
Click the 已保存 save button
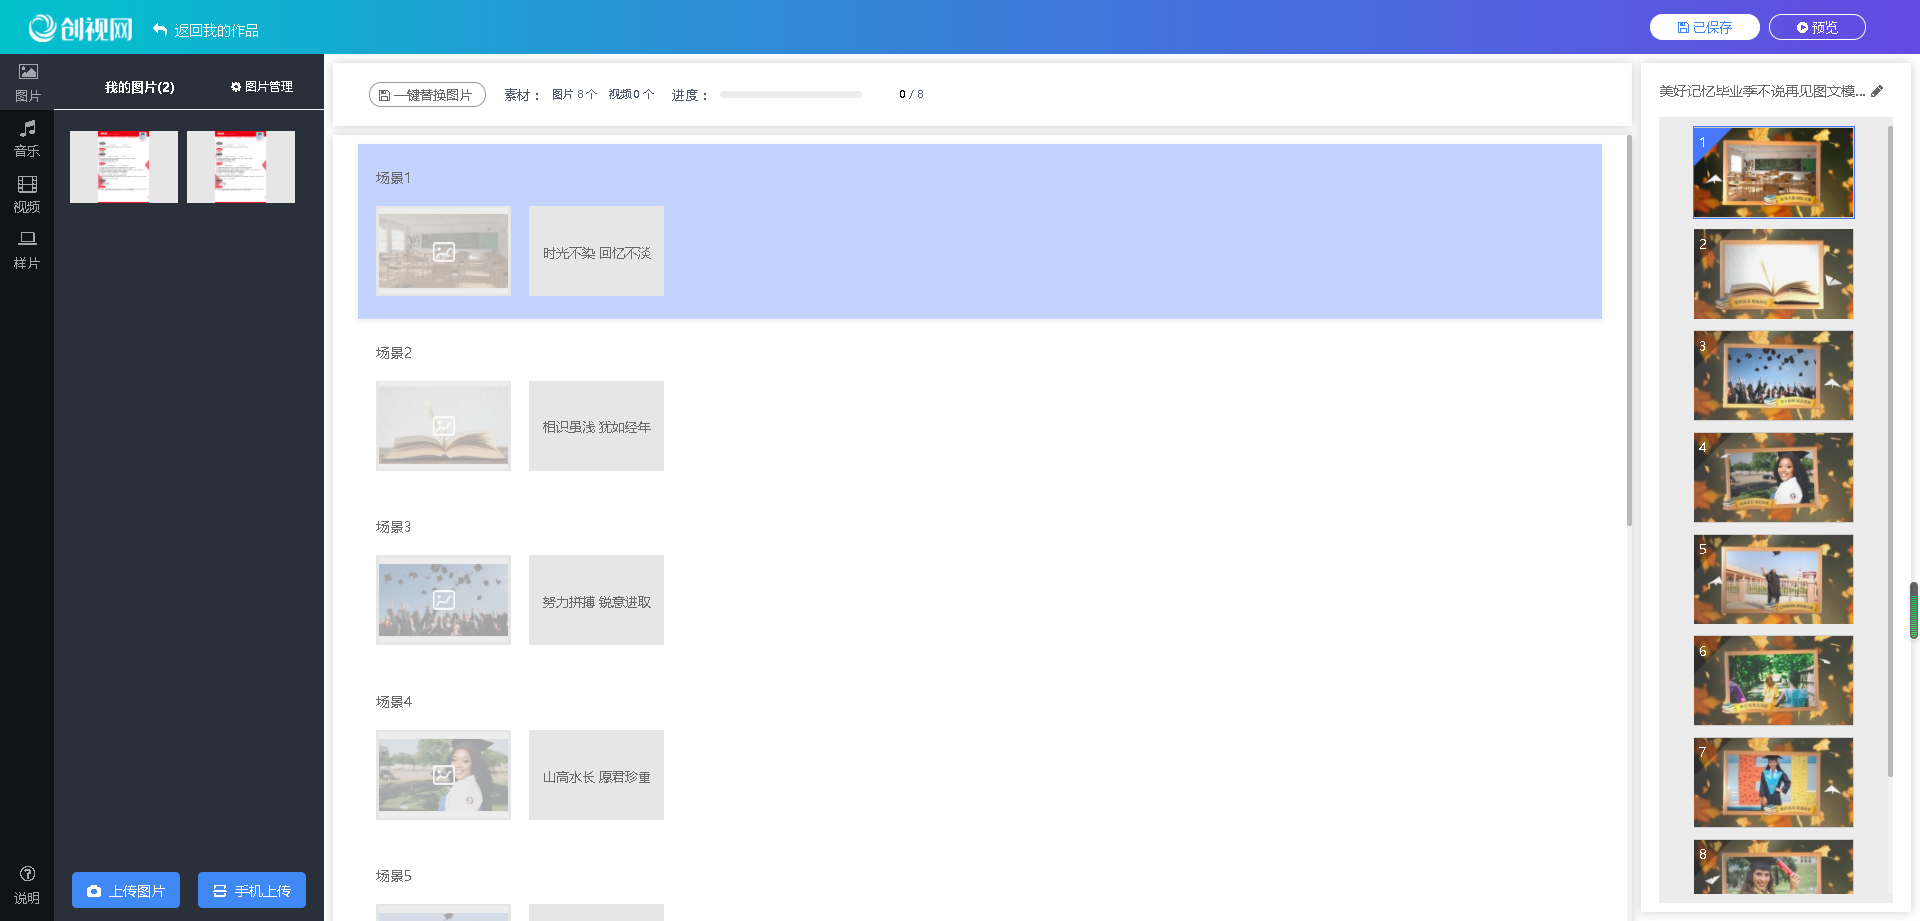(1704, 27)
